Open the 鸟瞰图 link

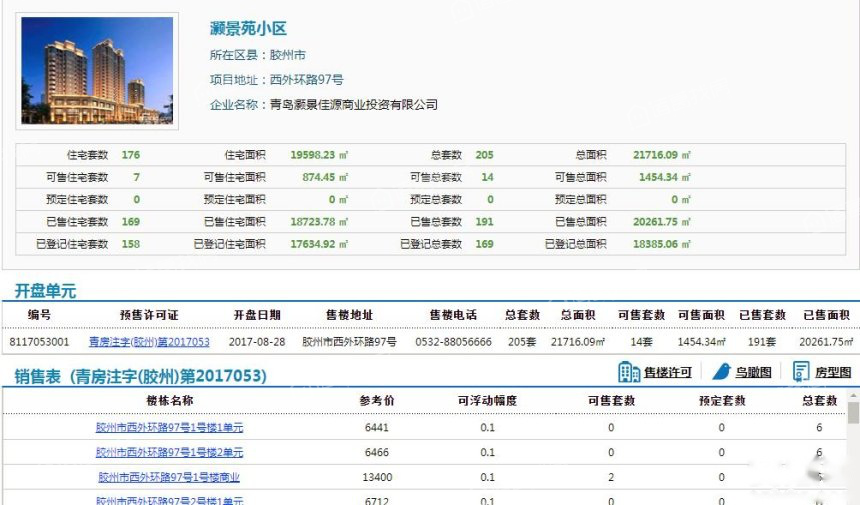pyautogui.click(x=753, y=373)
